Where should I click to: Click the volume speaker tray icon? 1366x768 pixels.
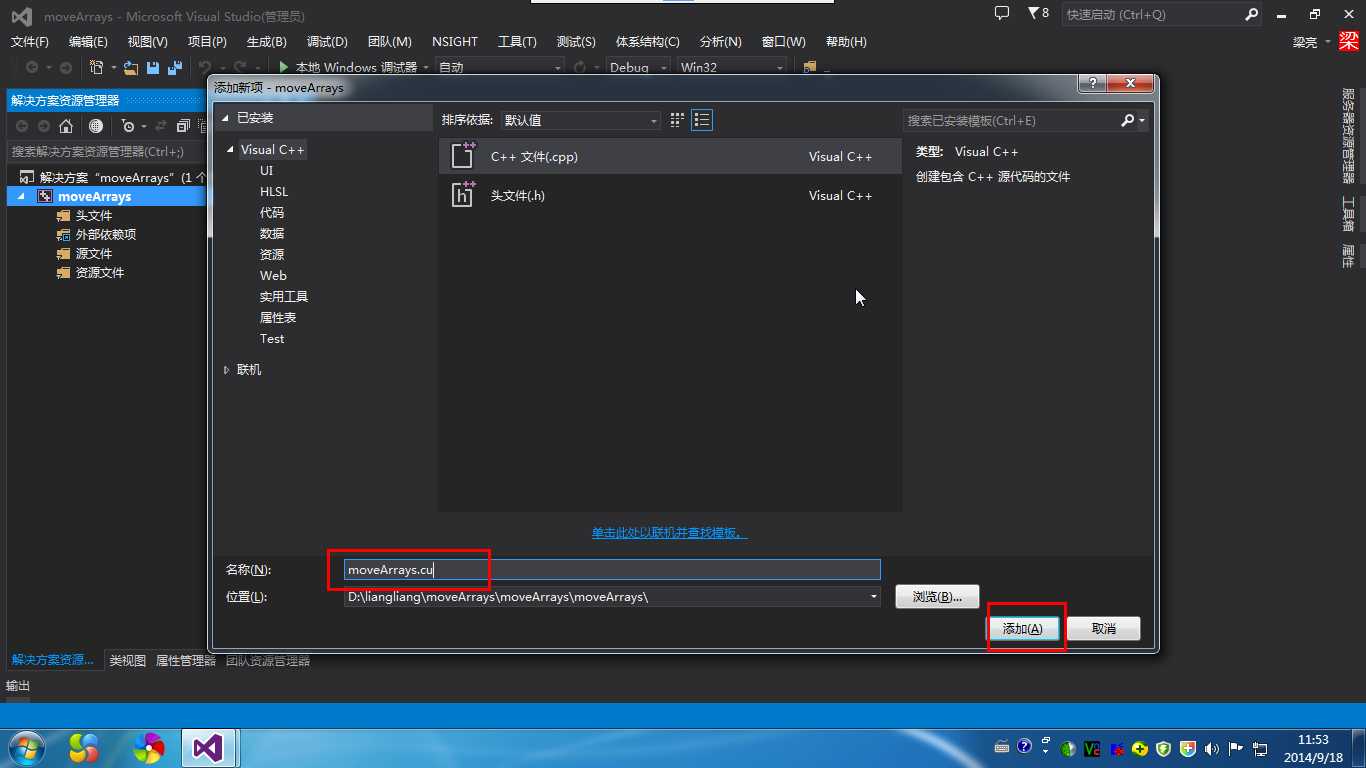point(1212,748)
